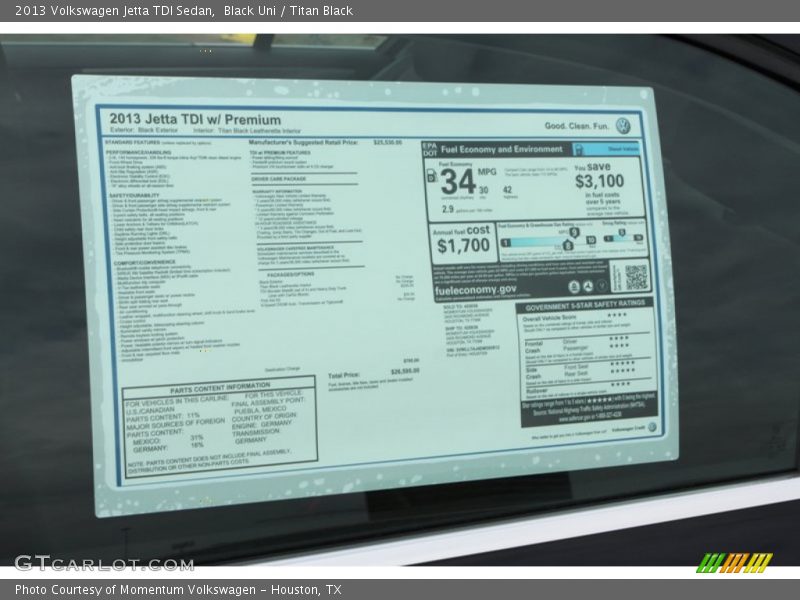
Task: Click the Volkswagen logo on the sticker header
Action: [x=623, y=126]
